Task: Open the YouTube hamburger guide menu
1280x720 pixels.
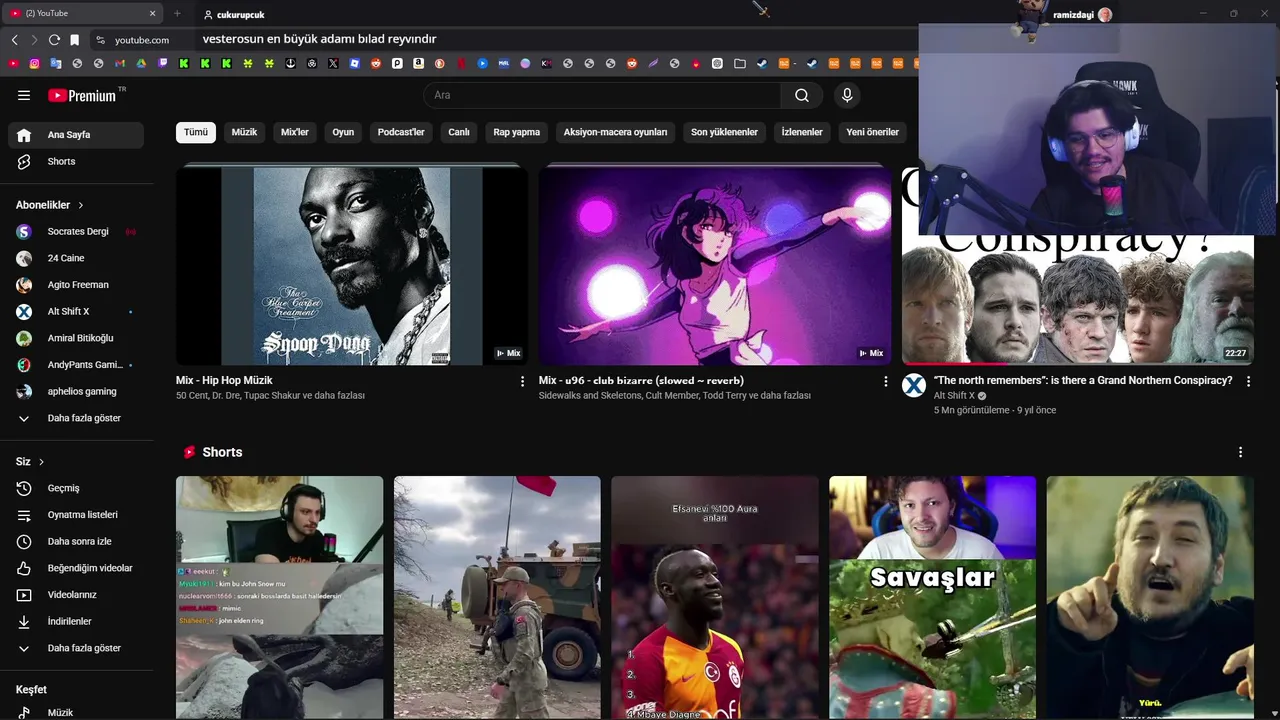Action: (x=24, y=95)
